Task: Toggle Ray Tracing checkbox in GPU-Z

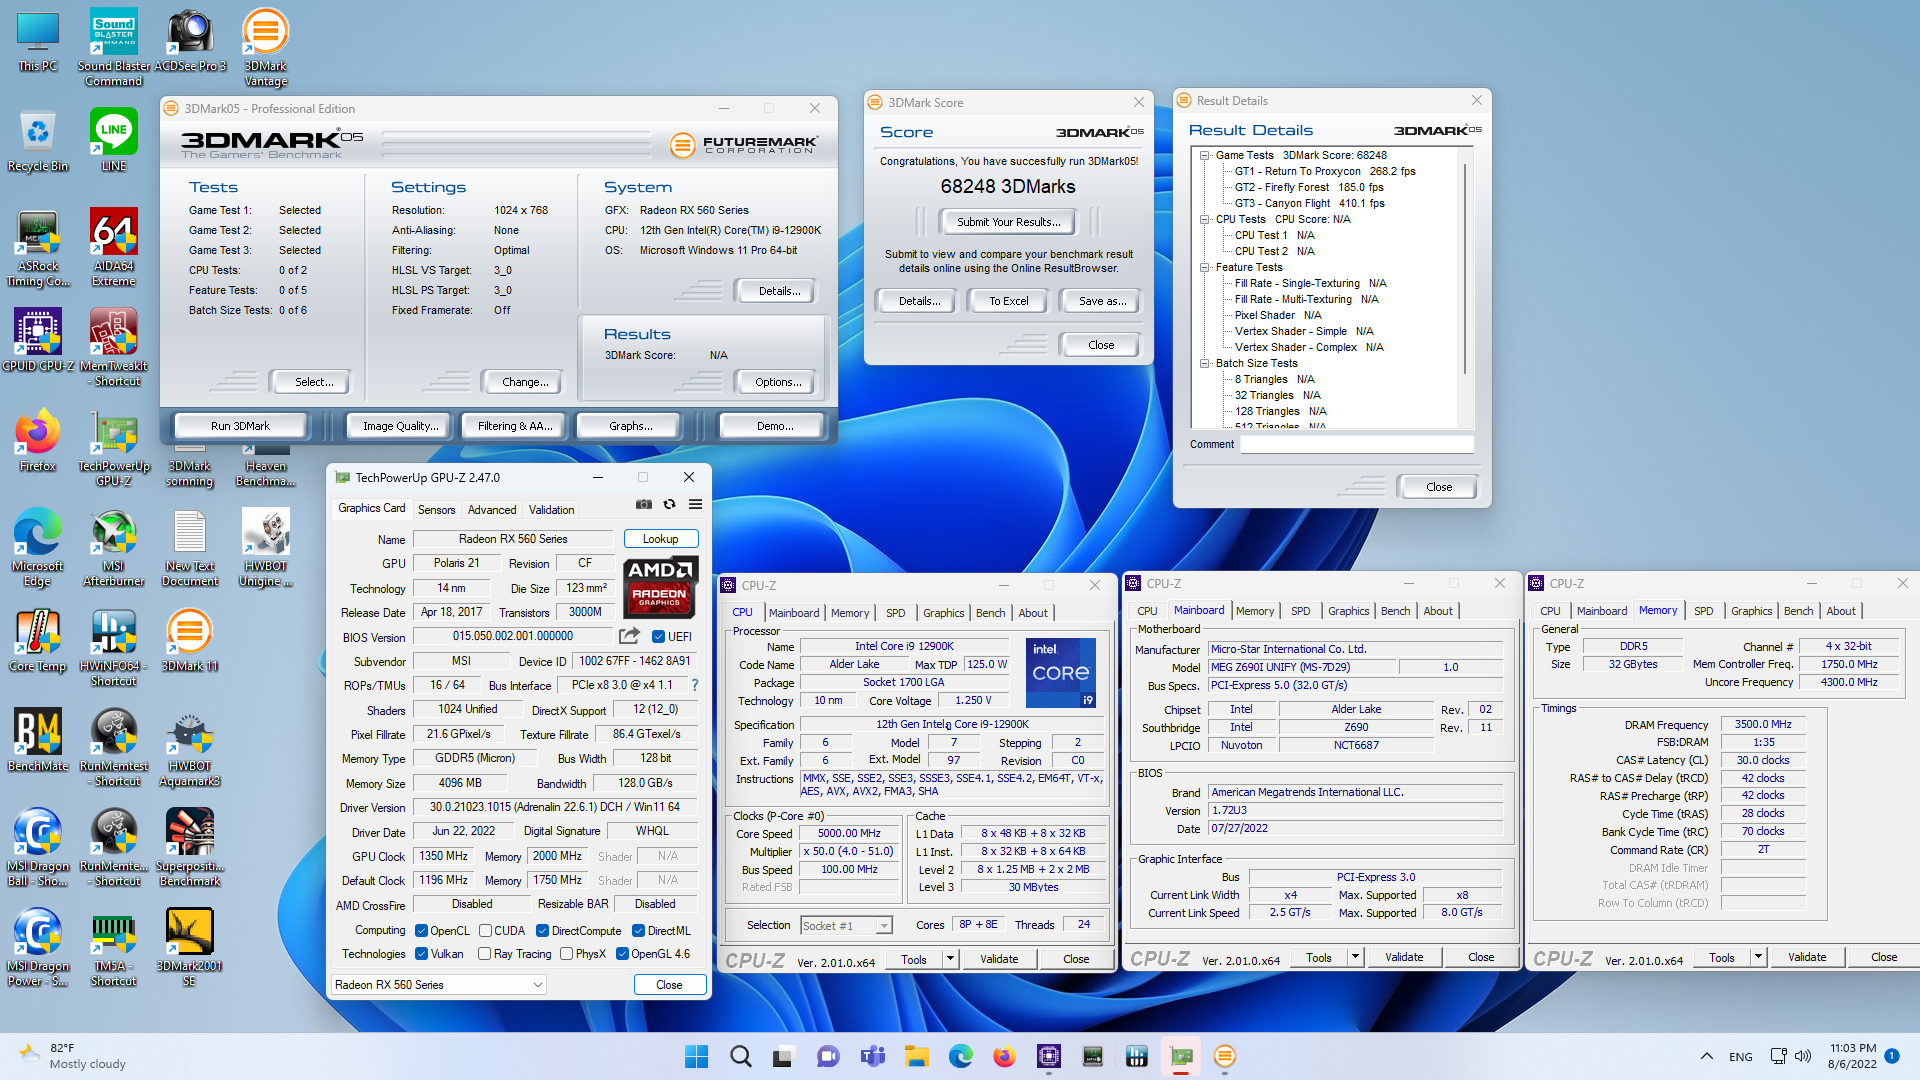Action: point(484,954)
